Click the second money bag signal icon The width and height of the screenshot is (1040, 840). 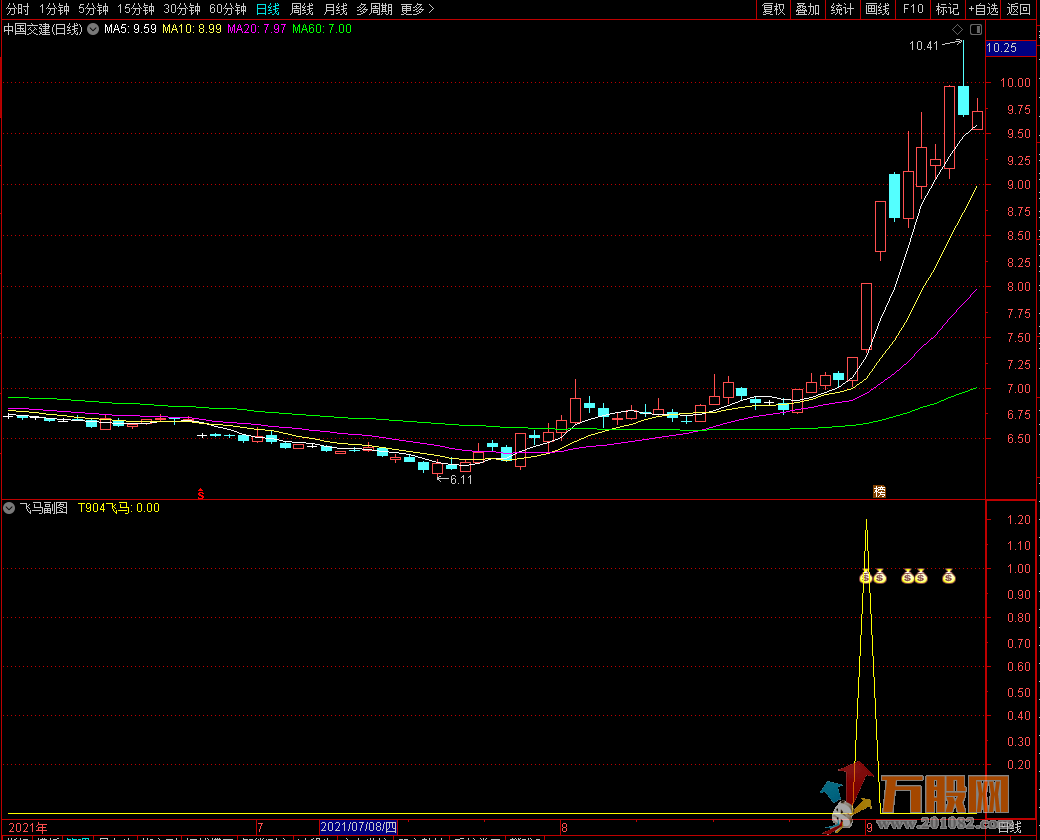click(880, 577)
